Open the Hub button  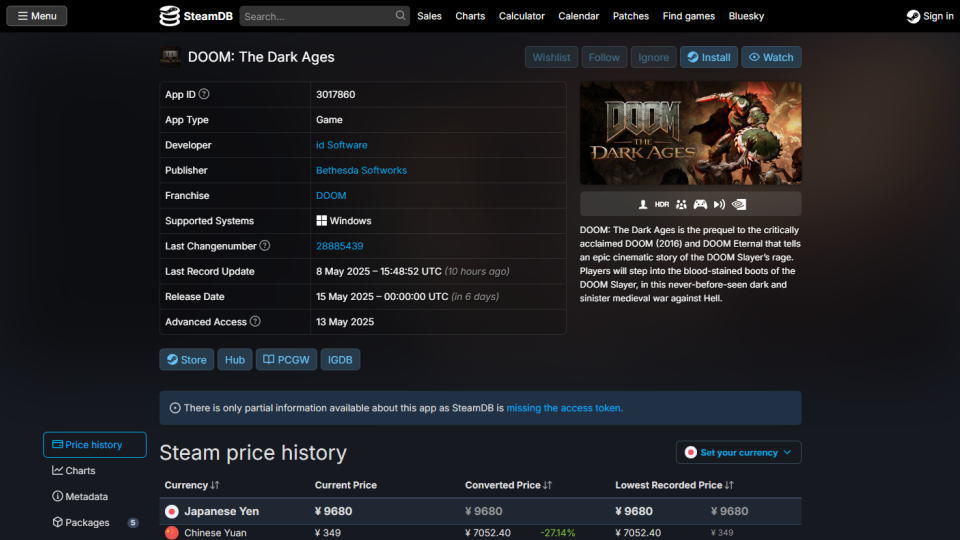click(234, 359)
